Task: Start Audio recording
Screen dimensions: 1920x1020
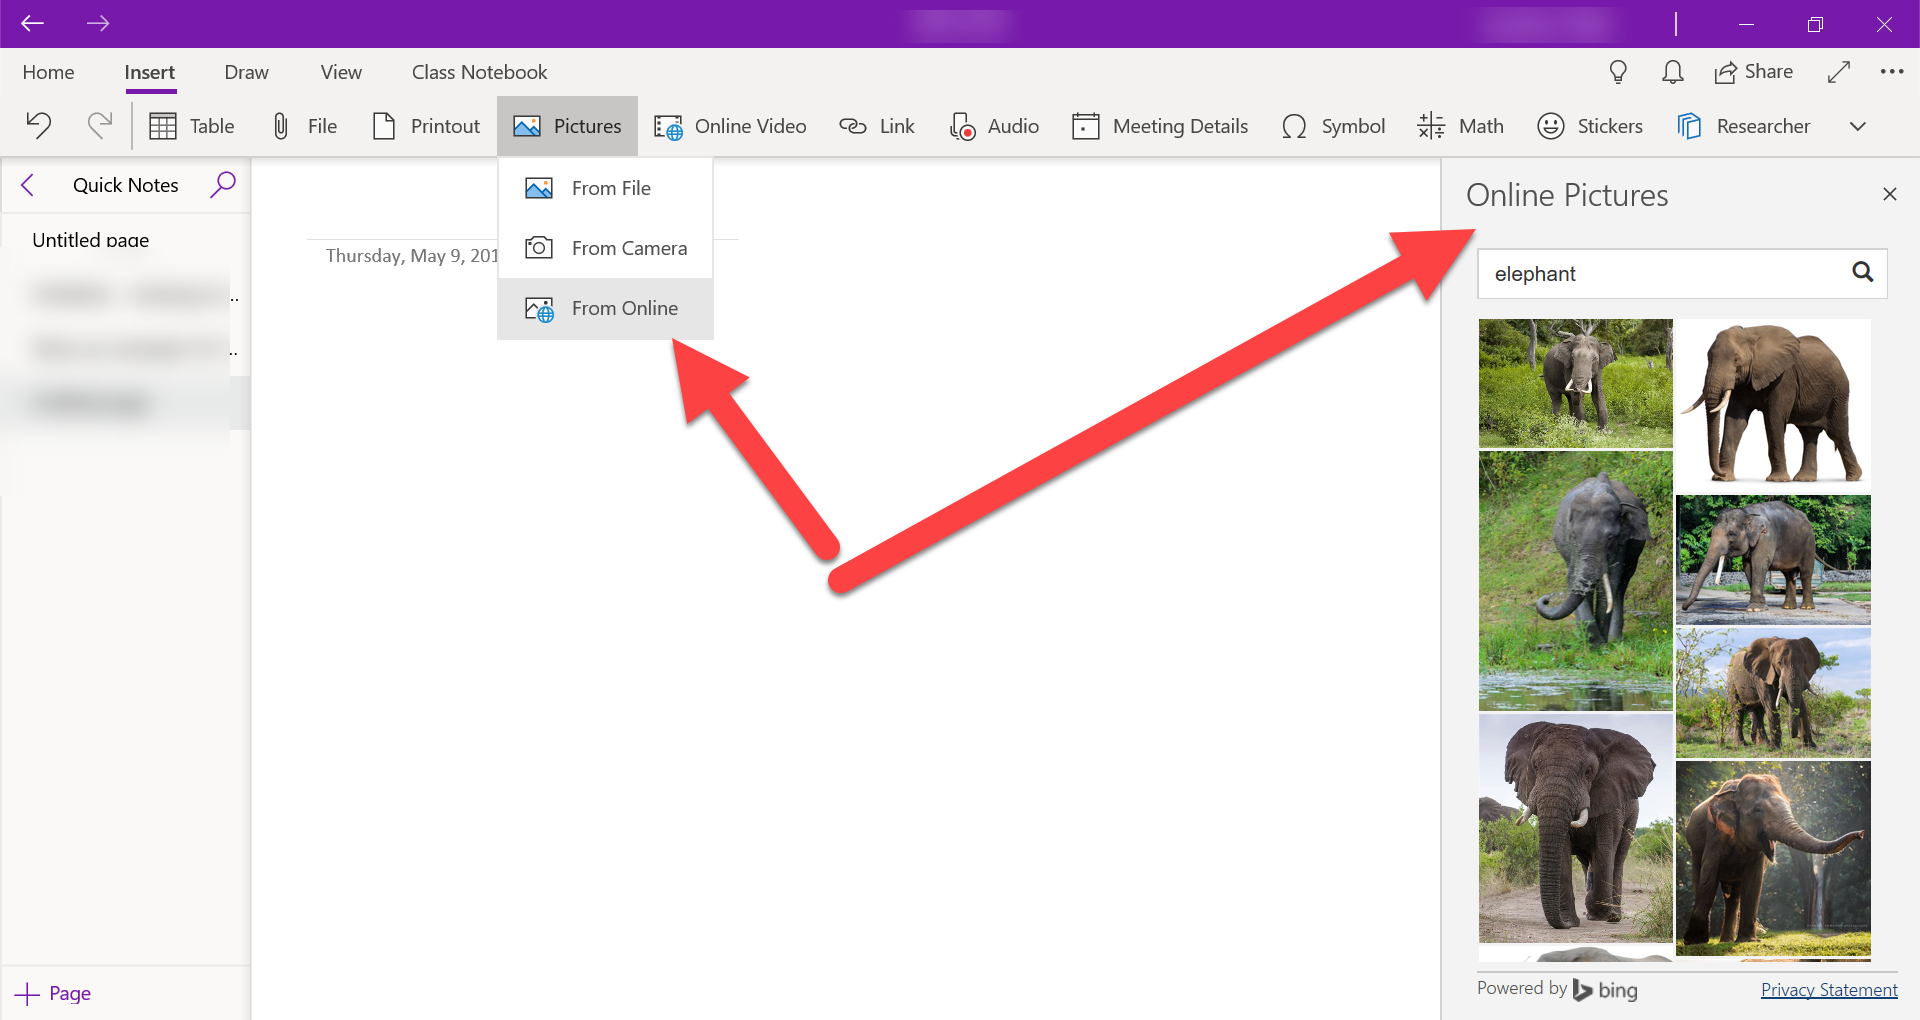Action: tap(994, 126)
